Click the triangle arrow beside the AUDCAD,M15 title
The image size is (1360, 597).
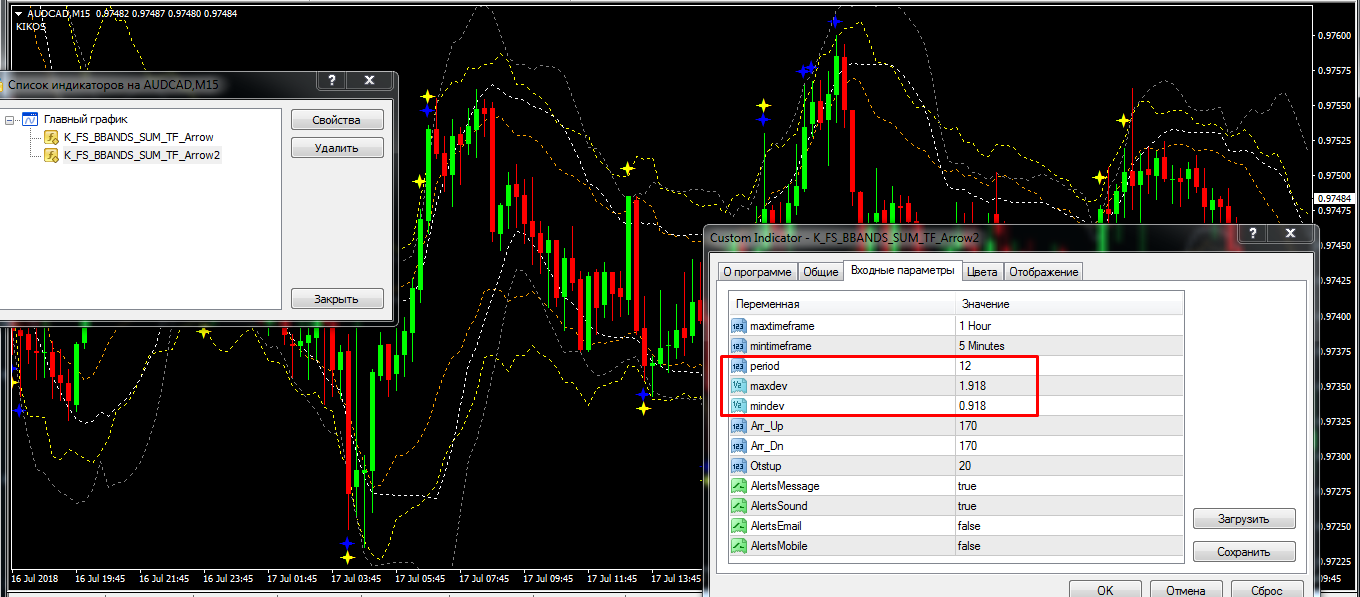[x=18, y=12]
